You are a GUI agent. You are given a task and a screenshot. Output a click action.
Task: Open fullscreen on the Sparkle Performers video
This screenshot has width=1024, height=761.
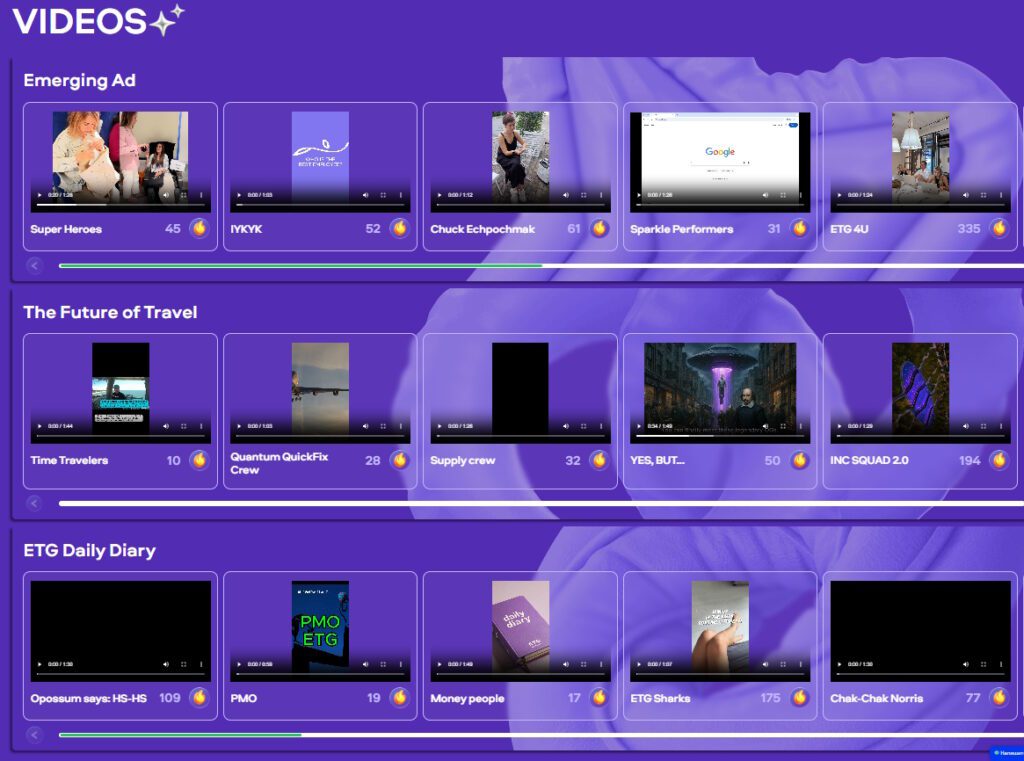click(783, 195)
